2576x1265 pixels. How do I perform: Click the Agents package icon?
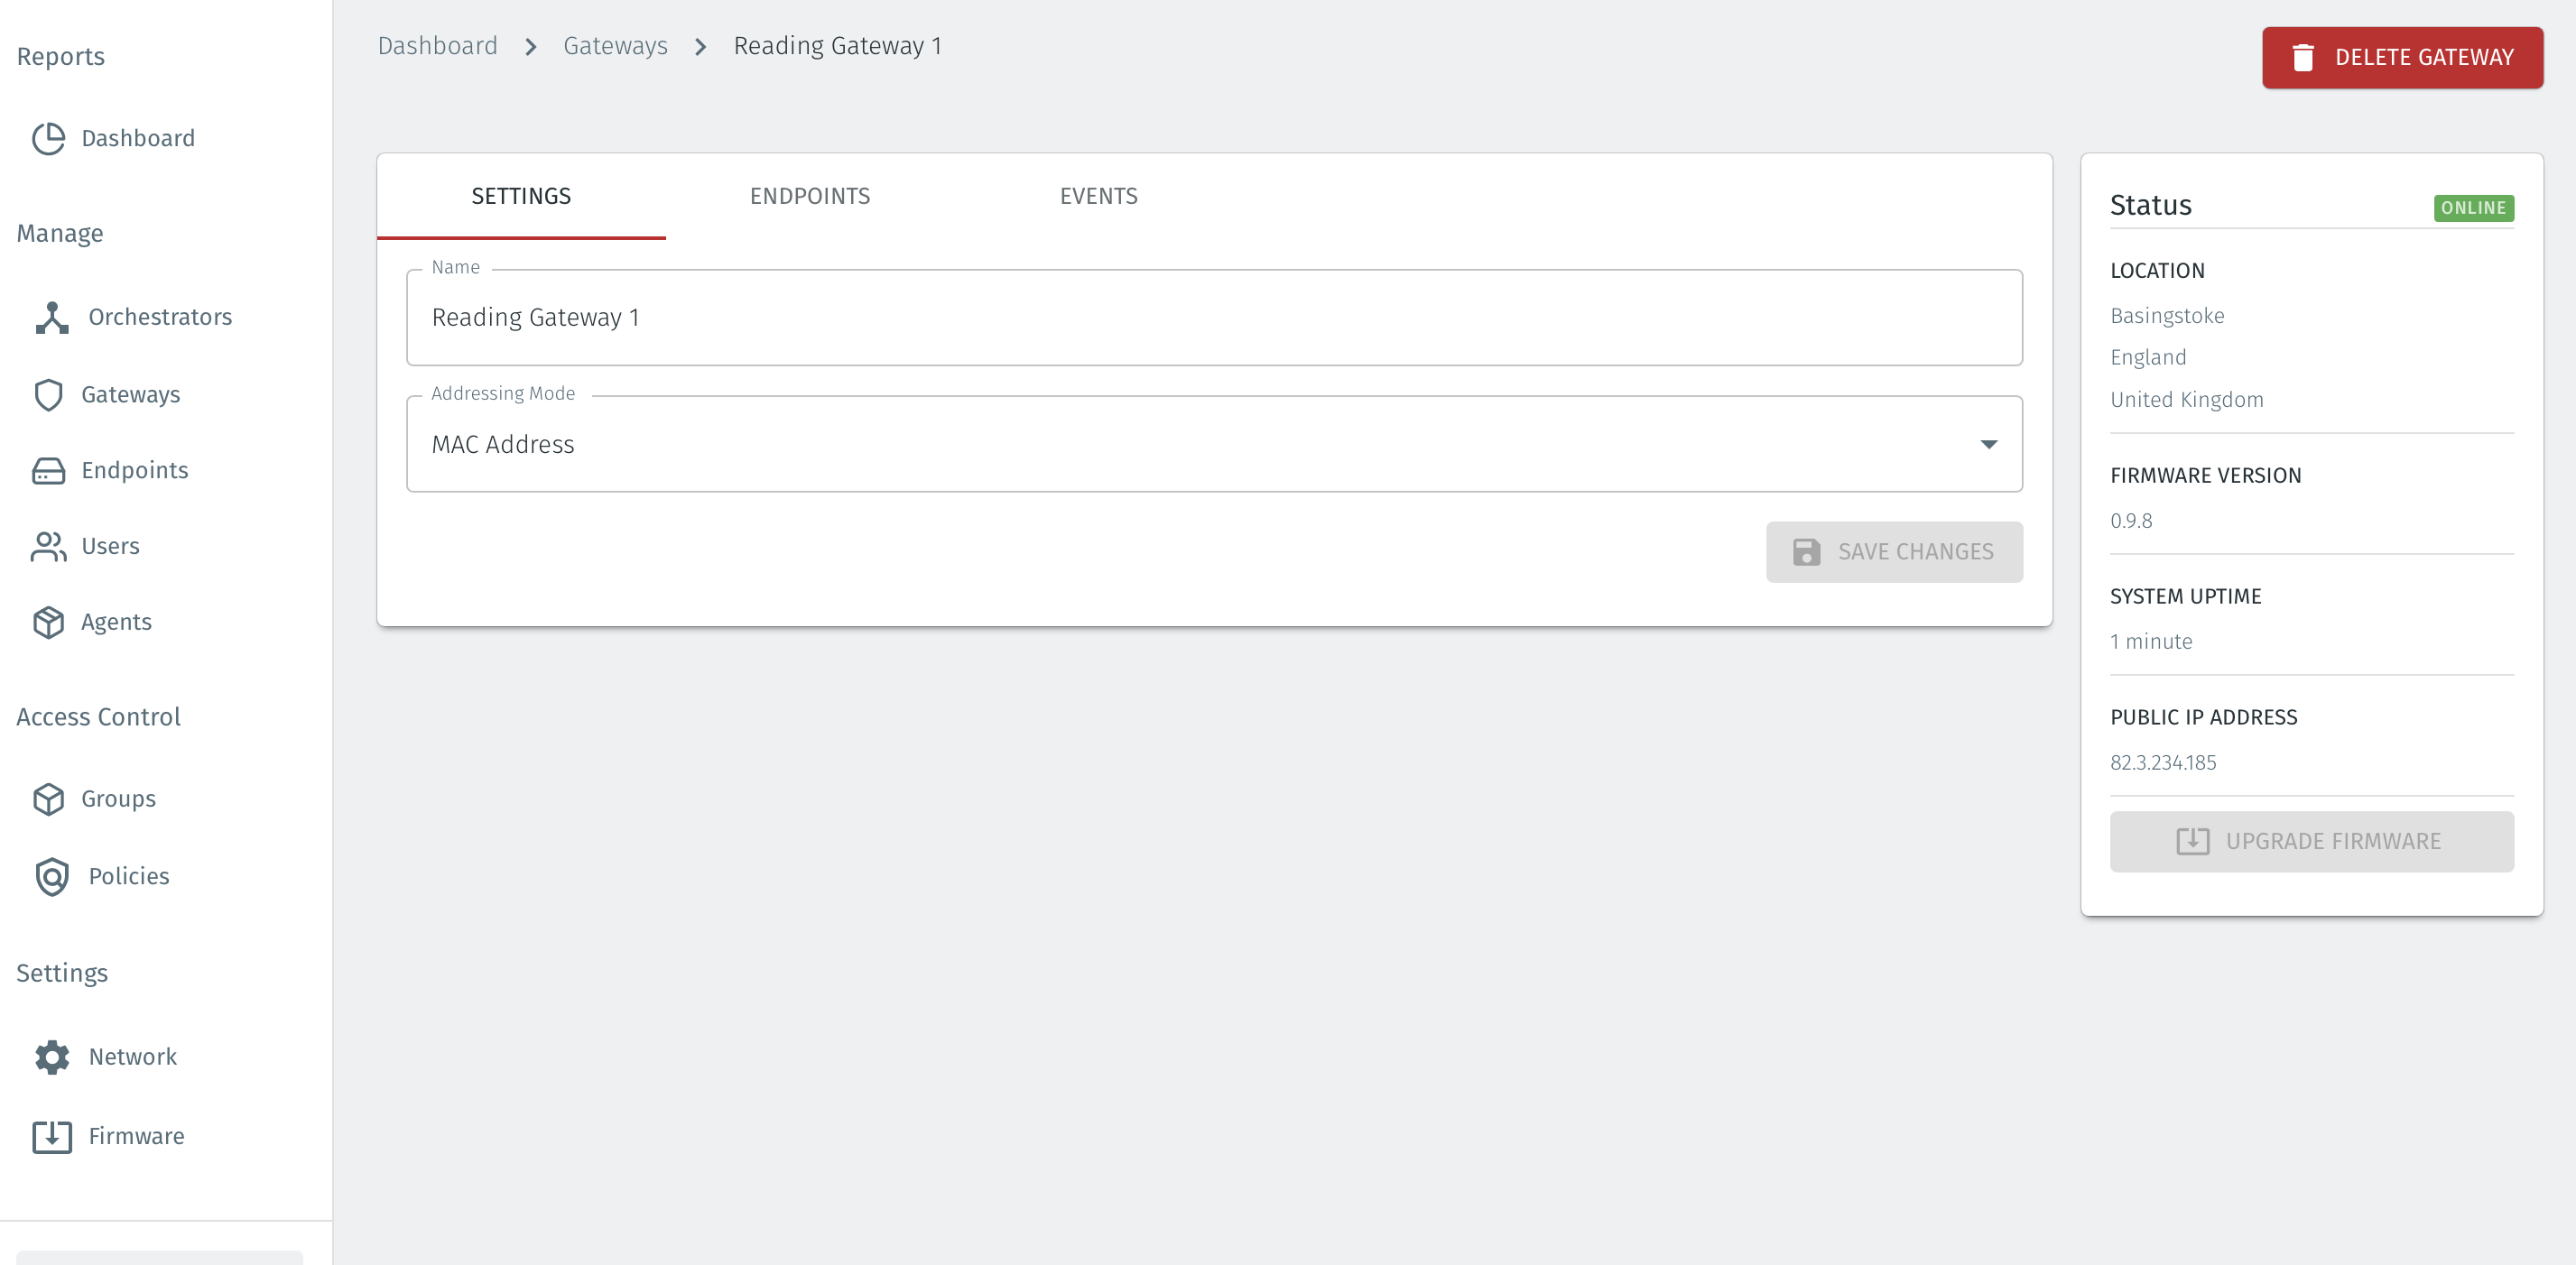(48, 622)
